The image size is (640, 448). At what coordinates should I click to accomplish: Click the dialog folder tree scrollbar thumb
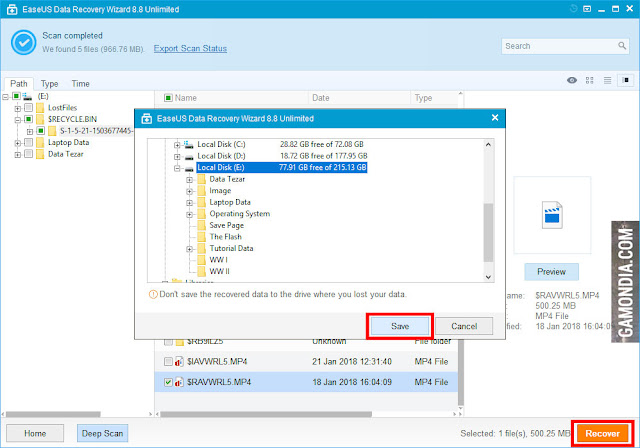pos(488,232)
